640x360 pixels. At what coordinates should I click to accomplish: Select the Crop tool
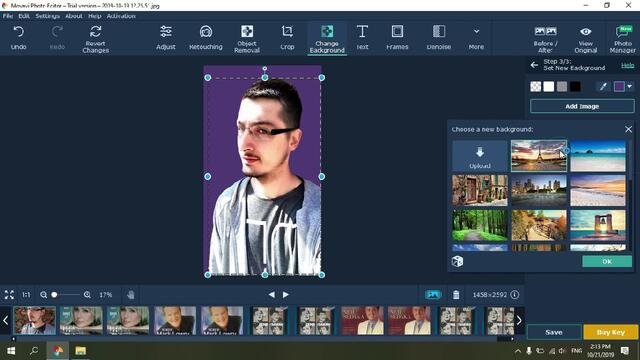[287, 38]
